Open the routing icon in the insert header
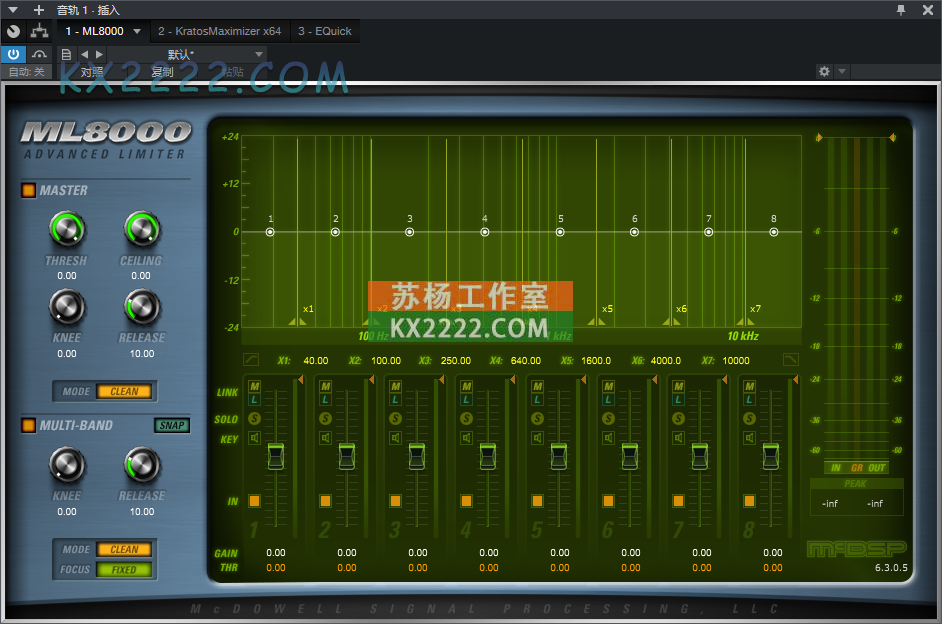 [x=40, y=31]
